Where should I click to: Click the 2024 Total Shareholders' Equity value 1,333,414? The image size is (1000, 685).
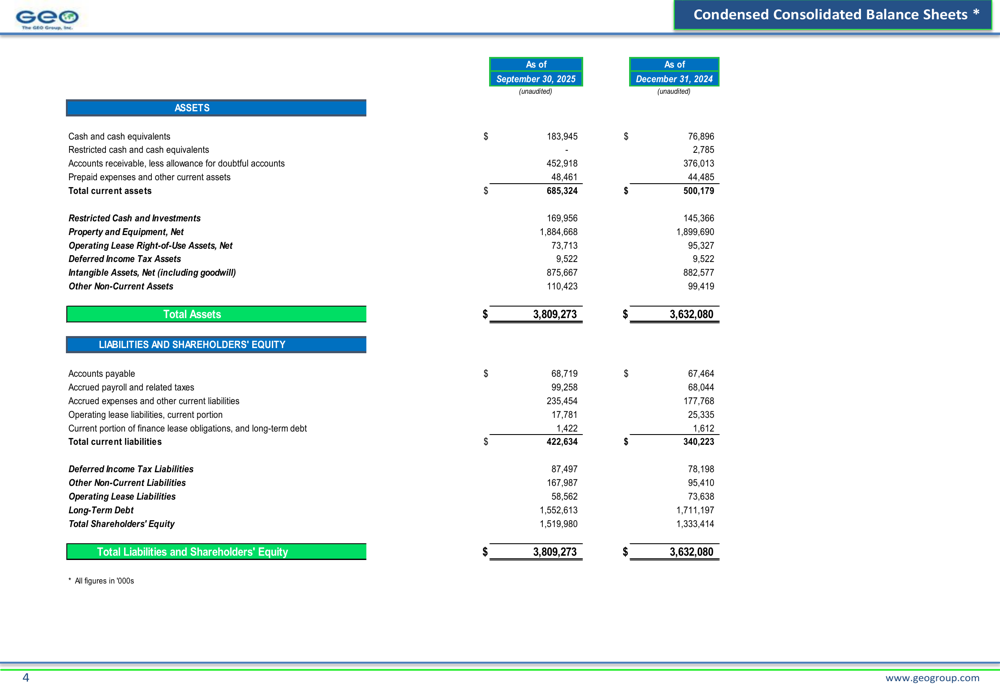click(695, 524)
